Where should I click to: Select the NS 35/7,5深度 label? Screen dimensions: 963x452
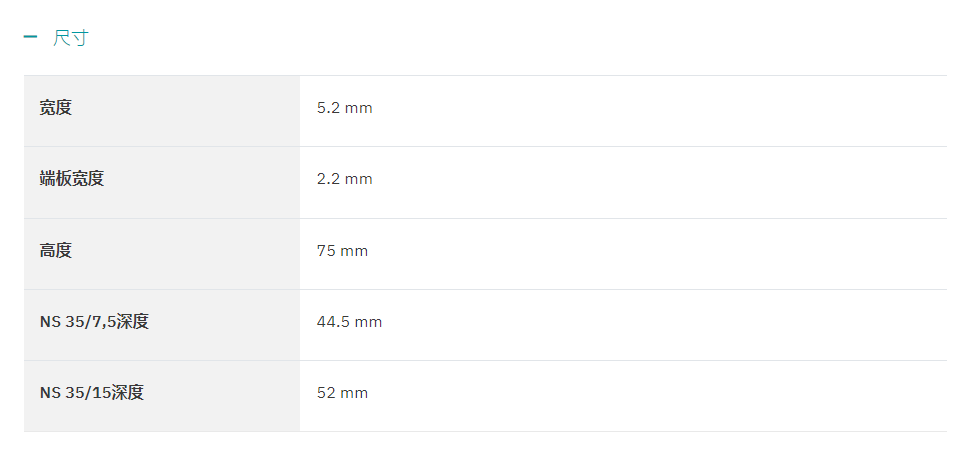point(95,322)
